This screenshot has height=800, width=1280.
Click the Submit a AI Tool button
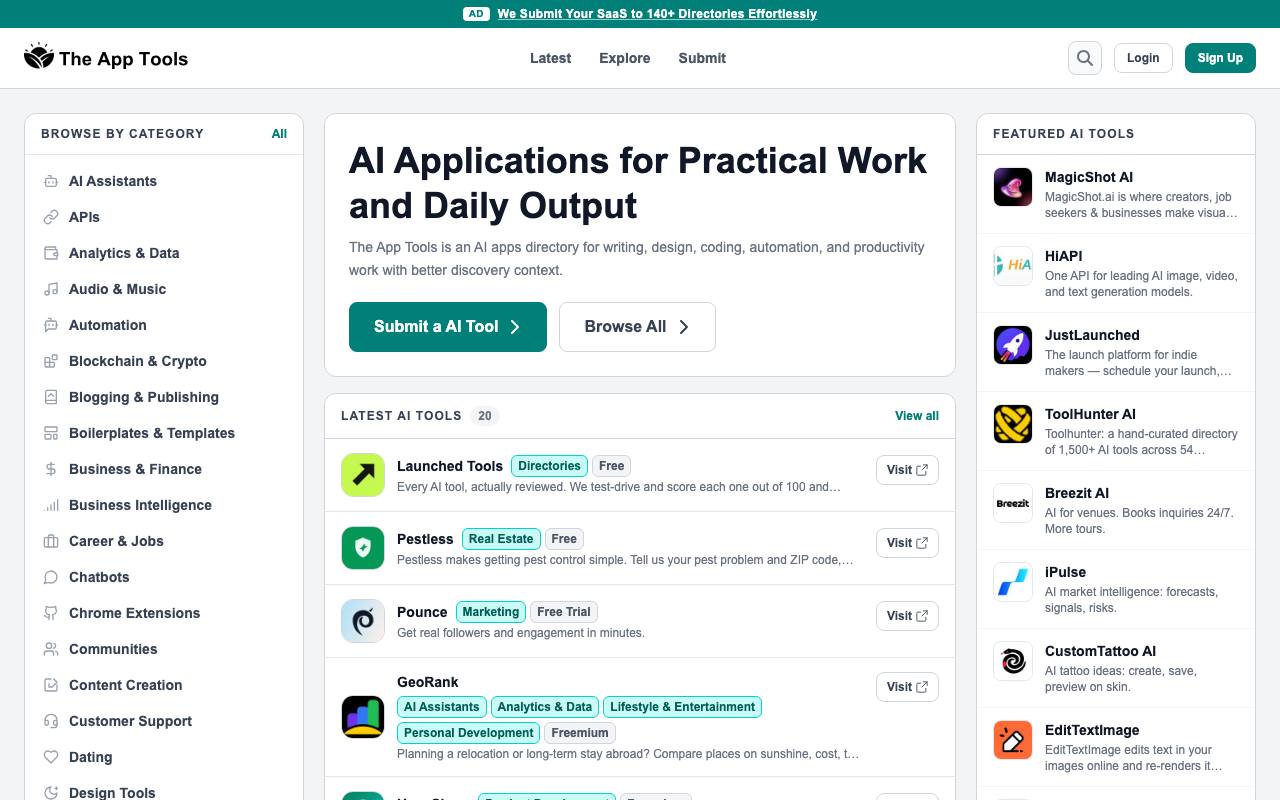[448, 327]
